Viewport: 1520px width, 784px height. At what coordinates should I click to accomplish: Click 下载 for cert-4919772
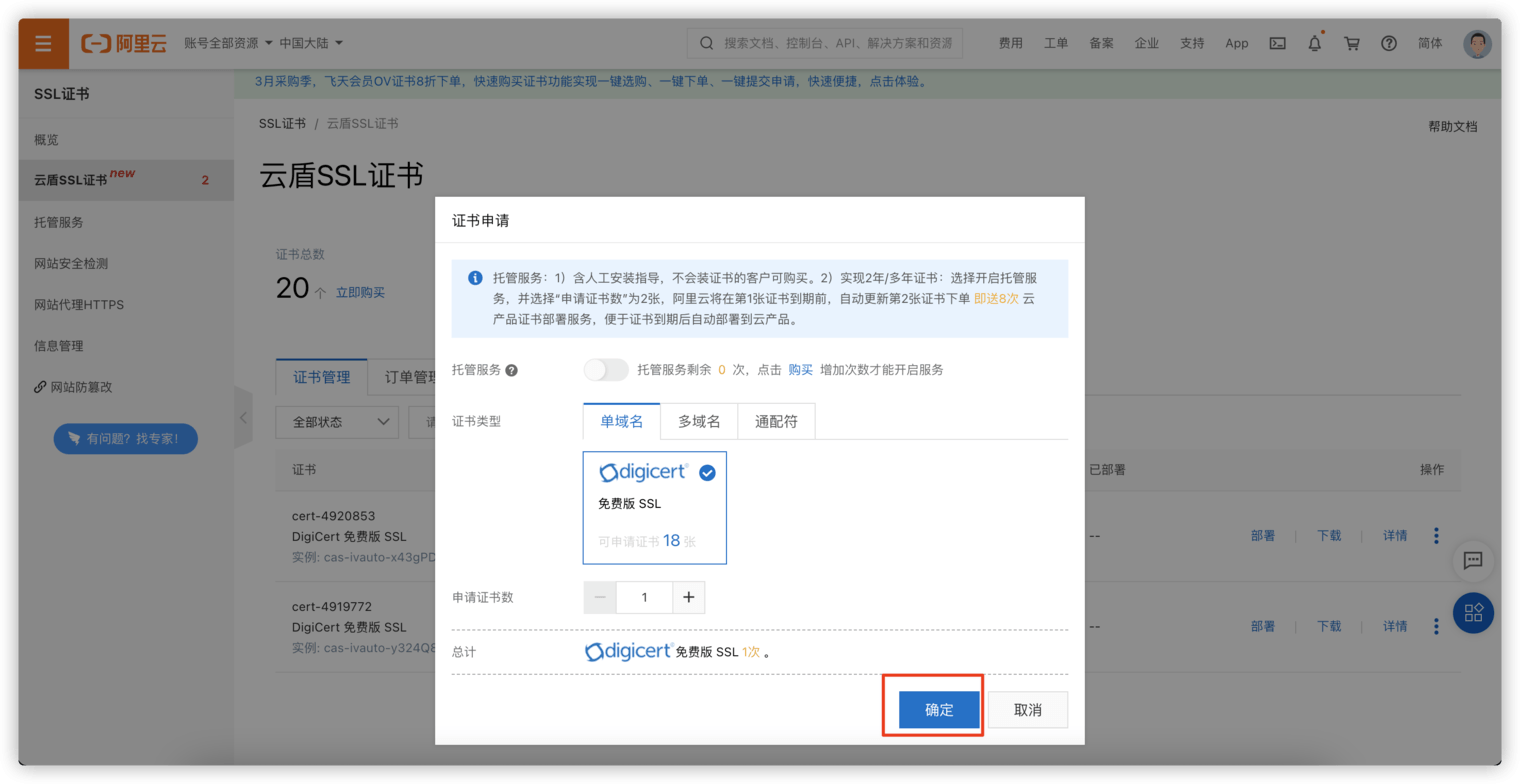point(1329,626)
